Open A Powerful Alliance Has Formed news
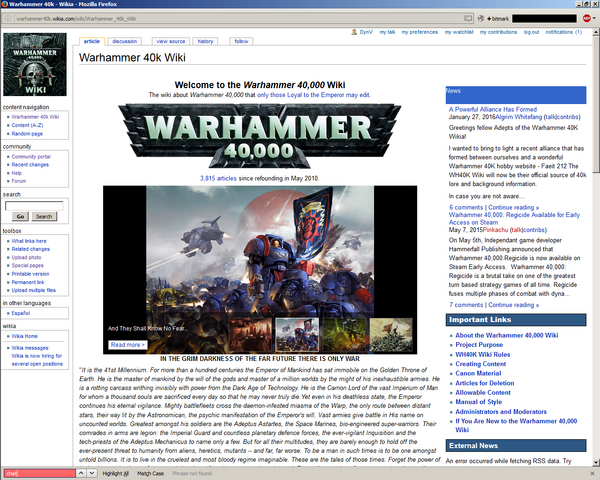600x480 pixels. [493, 109]
